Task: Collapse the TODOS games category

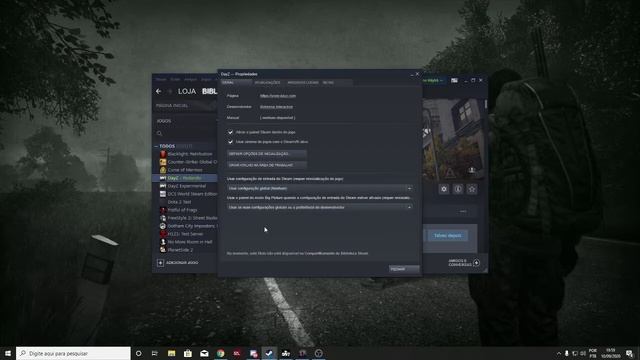Action: point(156,146)
